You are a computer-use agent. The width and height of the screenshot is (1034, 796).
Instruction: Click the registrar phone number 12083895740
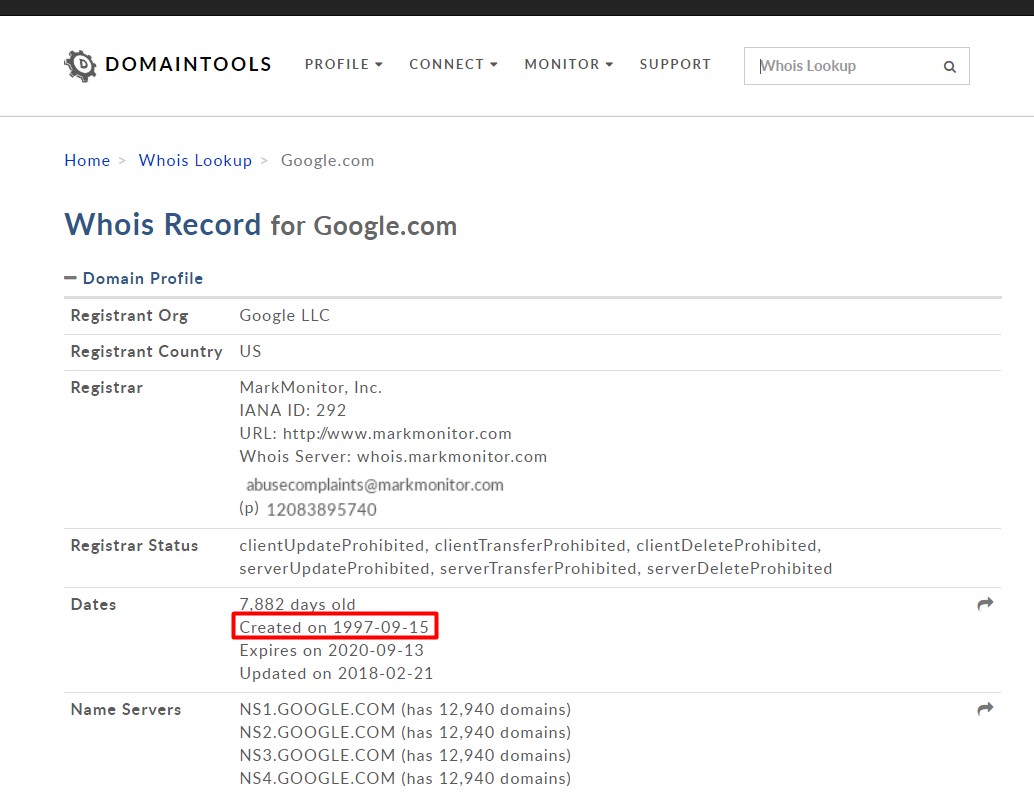321,509
